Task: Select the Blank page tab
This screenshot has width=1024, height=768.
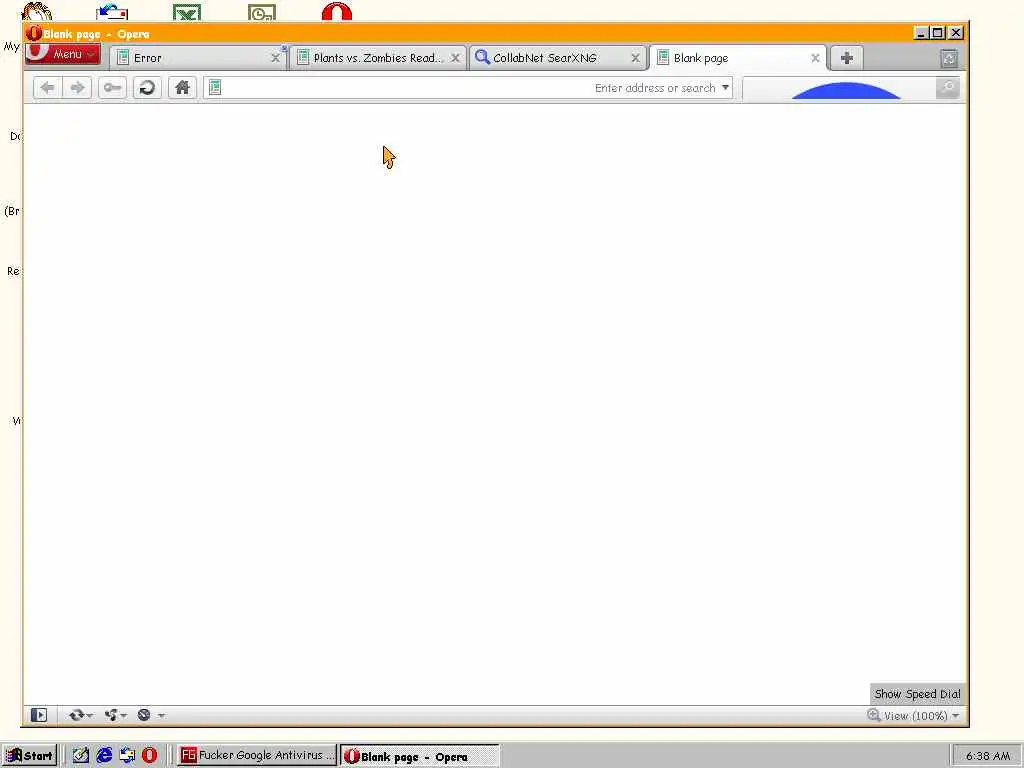Action: point(739,57)
